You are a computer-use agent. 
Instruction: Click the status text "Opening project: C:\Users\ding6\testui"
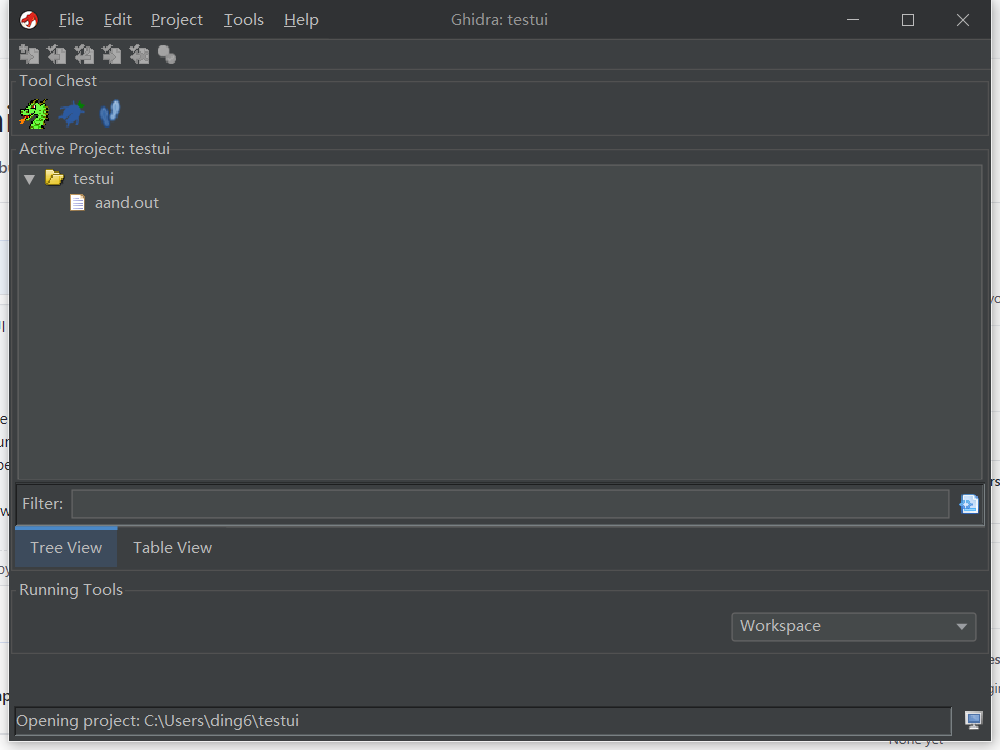click(158, 721)
